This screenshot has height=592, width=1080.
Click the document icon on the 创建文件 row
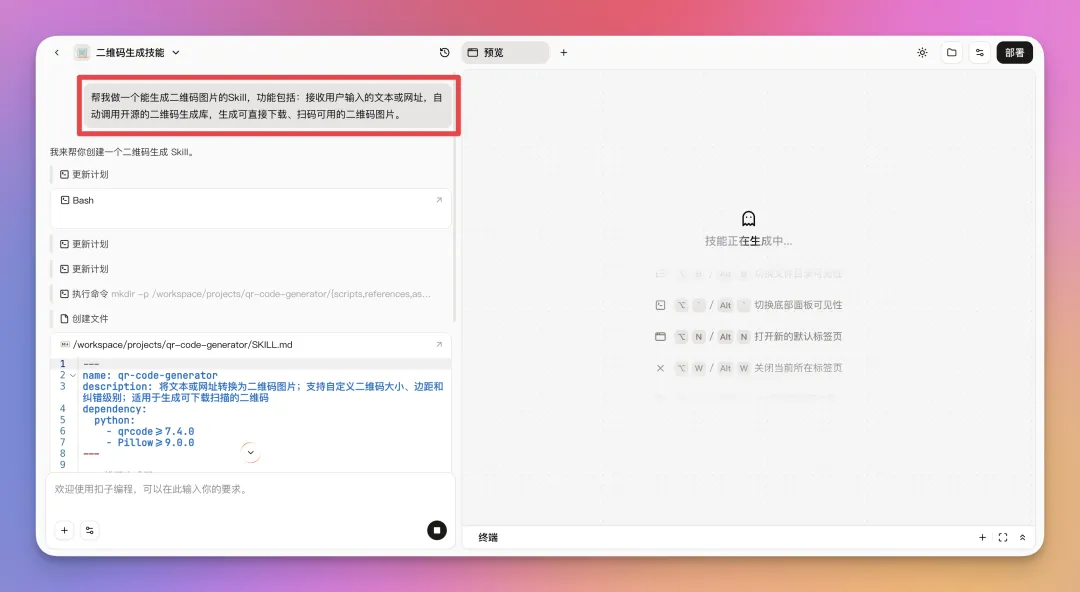(x=64, y=318)
